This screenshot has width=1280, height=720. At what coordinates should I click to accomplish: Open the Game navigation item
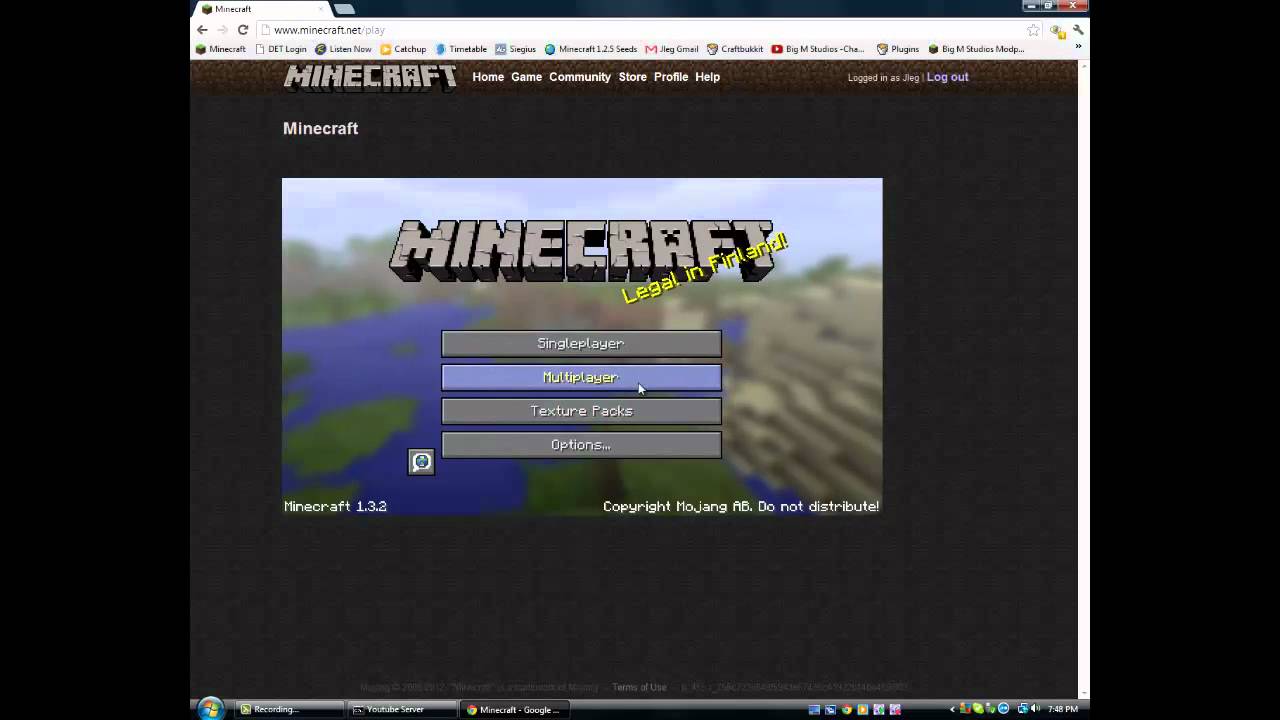(x=526, y=77)
